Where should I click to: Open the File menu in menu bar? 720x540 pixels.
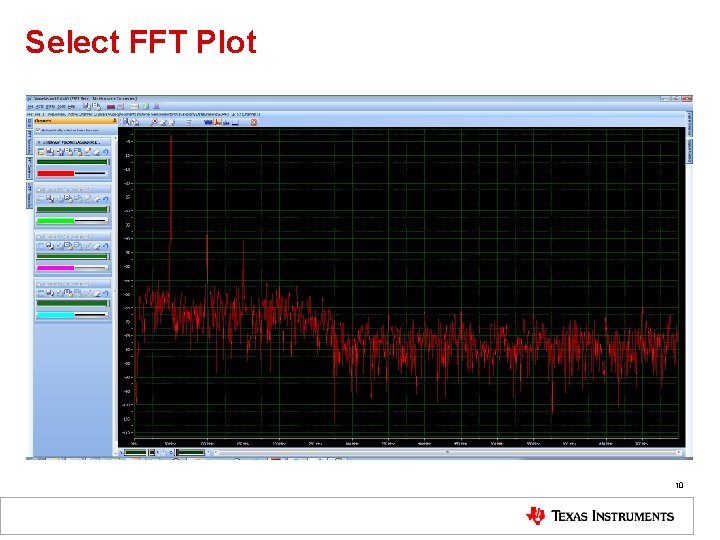click(30, 107)
